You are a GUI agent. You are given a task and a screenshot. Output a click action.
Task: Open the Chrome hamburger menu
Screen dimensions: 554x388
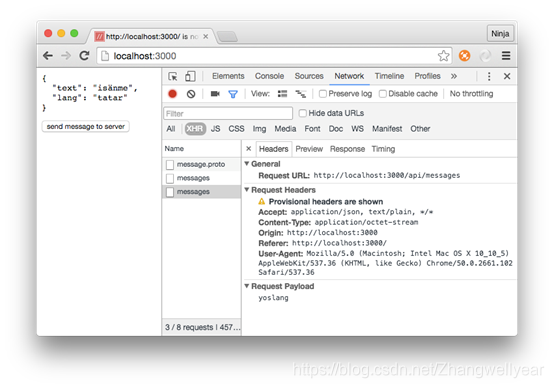click(506, 56)
